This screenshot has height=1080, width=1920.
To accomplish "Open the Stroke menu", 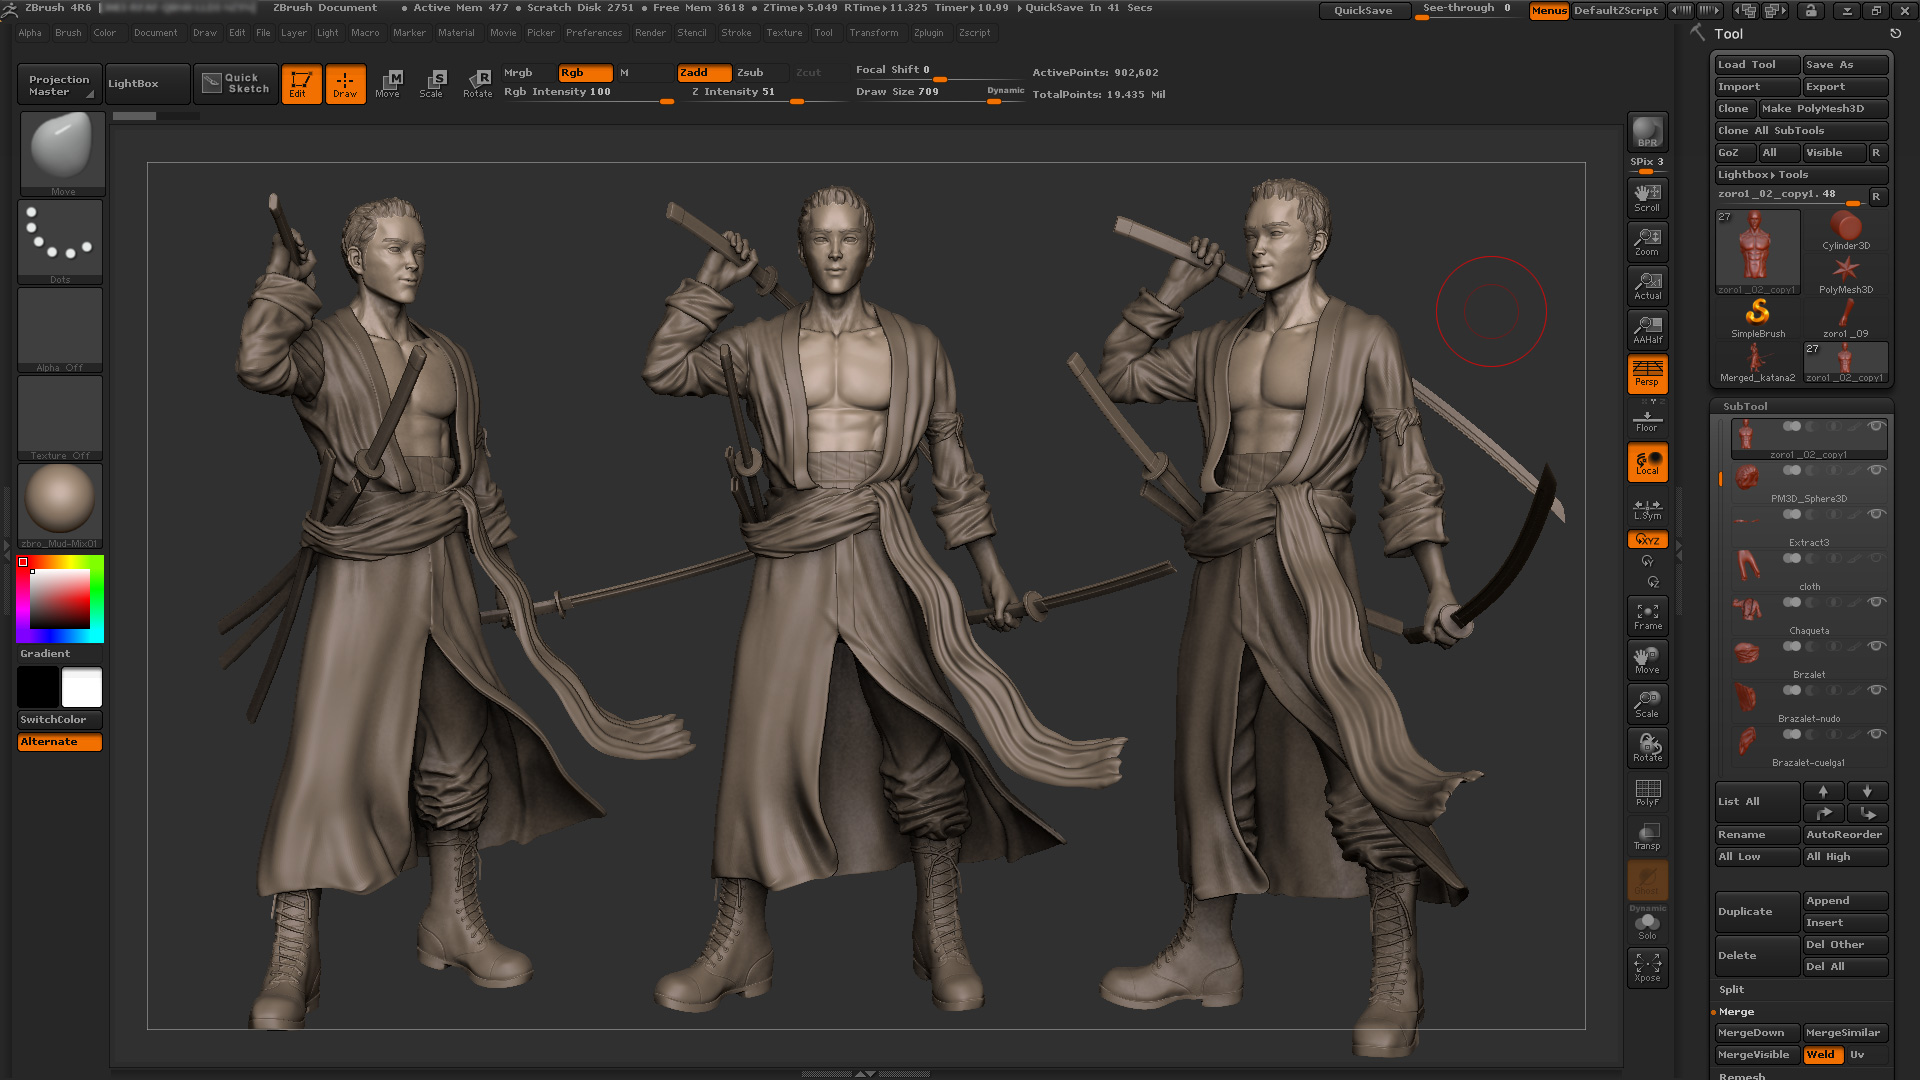I will pyautogui.click(x=736, y=33).
